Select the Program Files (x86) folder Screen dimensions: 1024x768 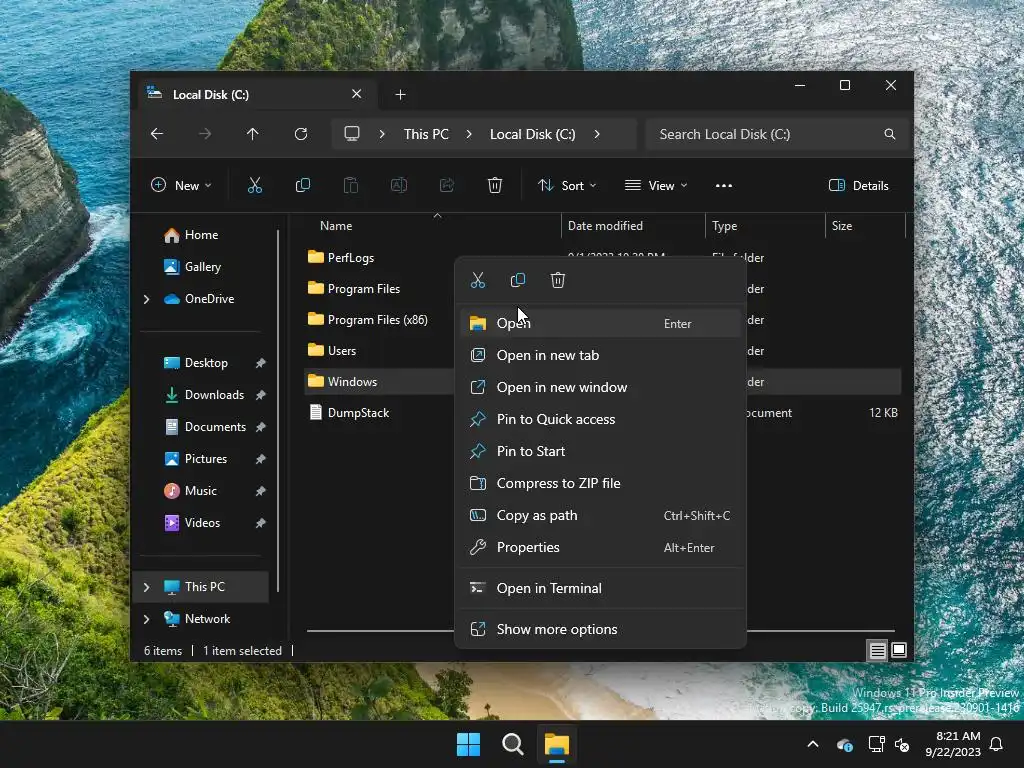click(x=378, y=320)
